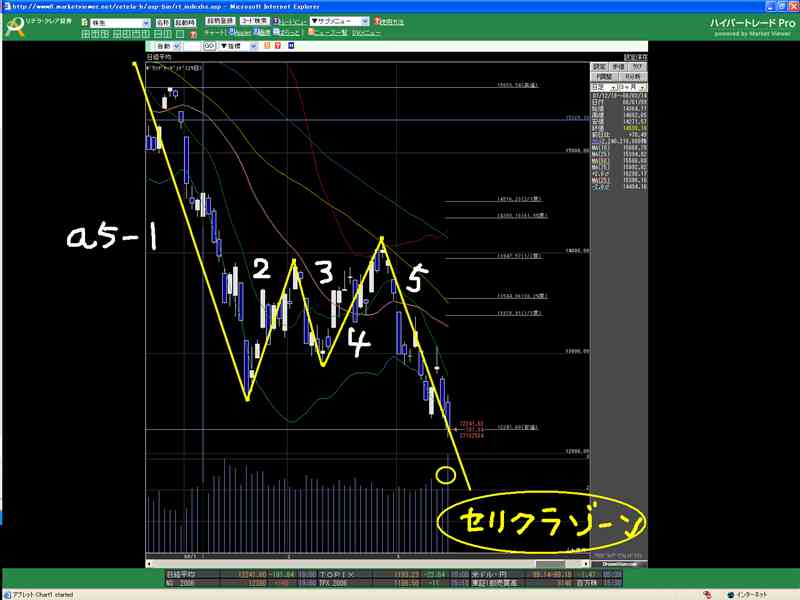Open the 3ヶ月 range dropdown
This screenshot has width=800, height=600.
(633, 87)
